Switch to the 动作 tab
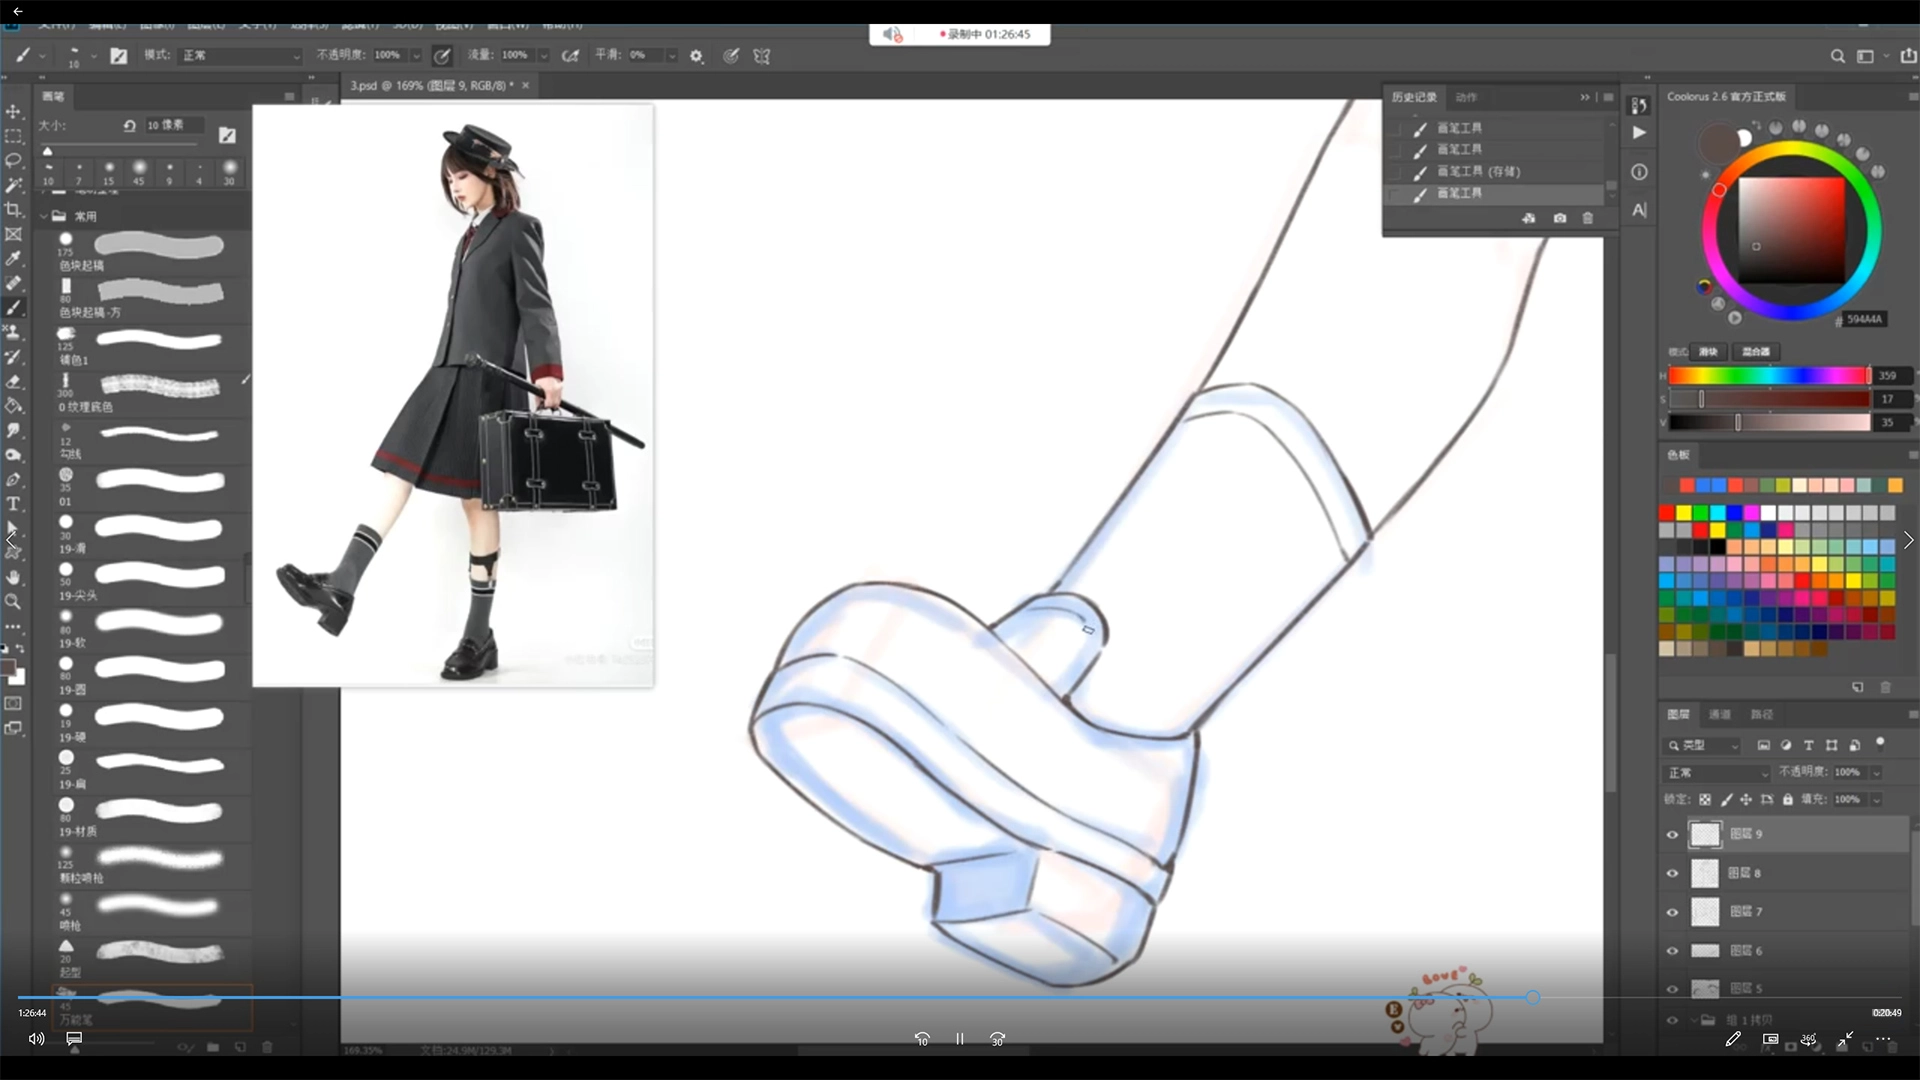The image size is (1920, 1080). point(1466,97)
